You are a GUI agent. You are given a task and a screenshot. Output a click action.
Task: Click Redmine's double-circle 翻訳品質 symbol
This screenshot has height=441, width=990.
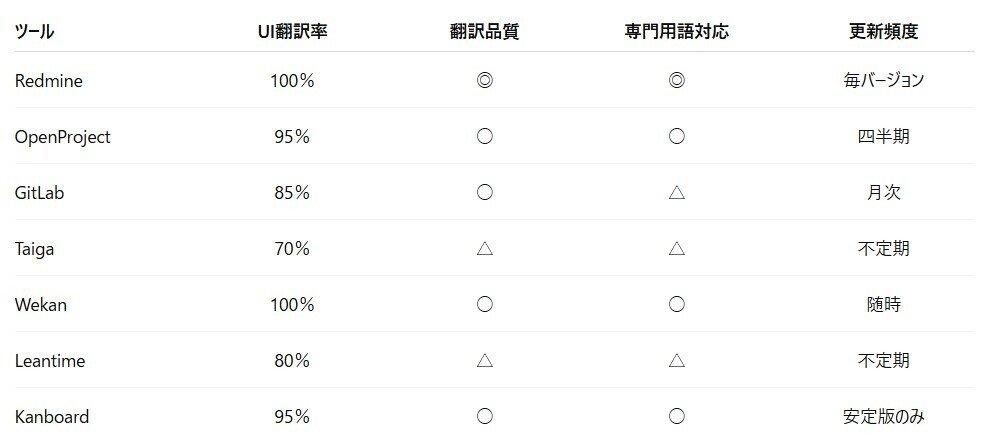[x=485, y=81]
